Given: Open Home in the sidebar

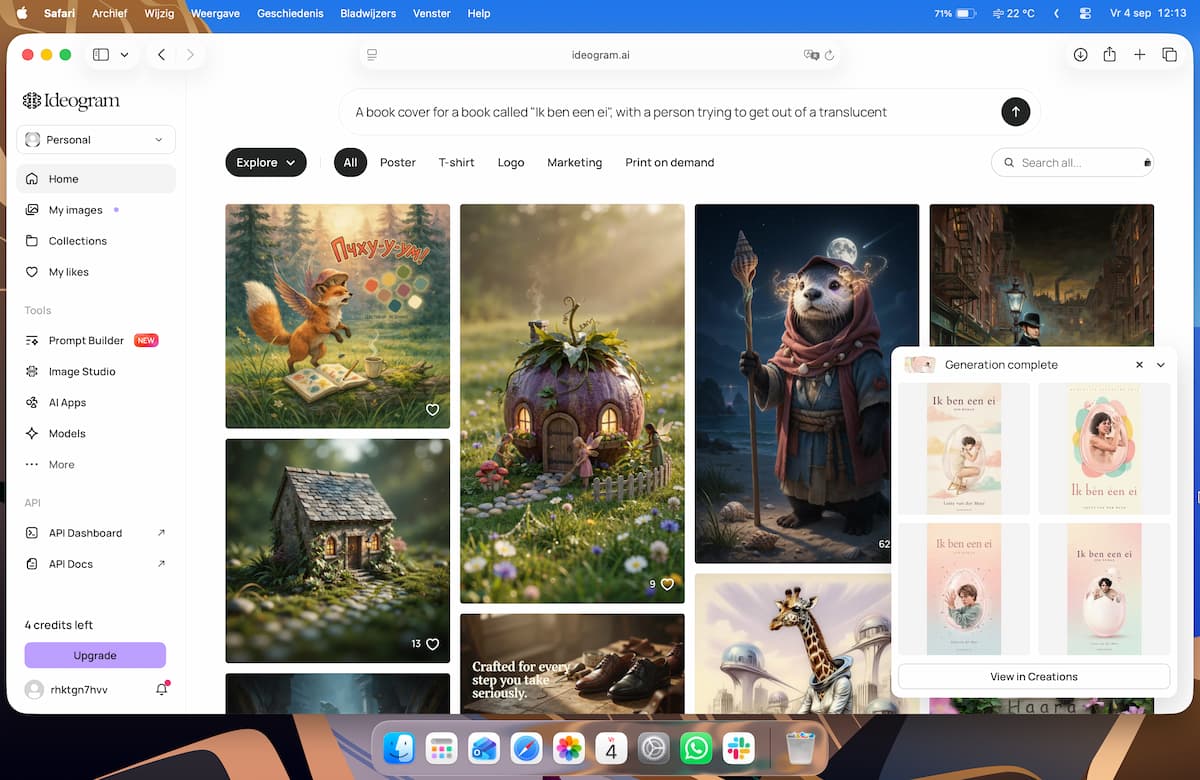Looking at the screenshot, I should click(x=96, y=179).
